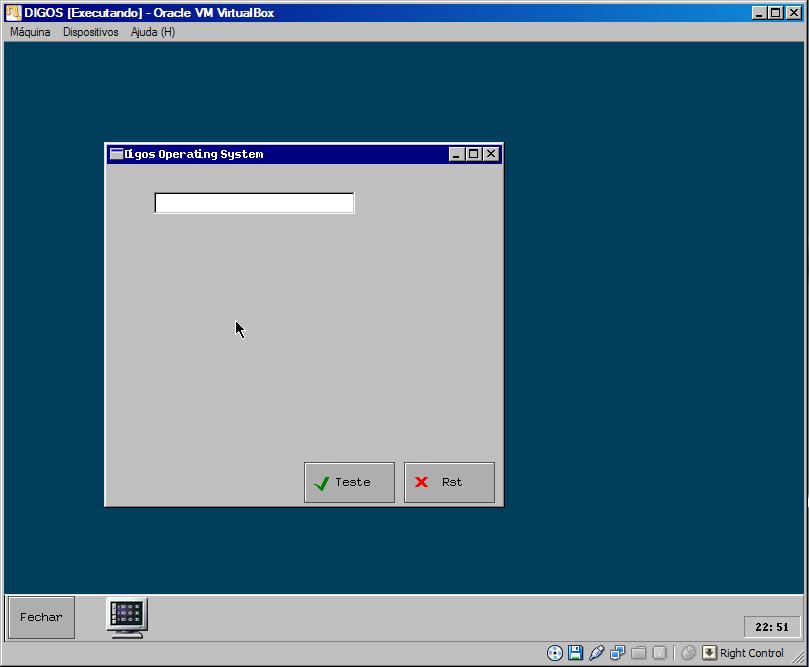Image resolution: width=809 pixels, height=667 pixels.
Task: Close the Digos Operating System window
Action: [x=491, y=154]
